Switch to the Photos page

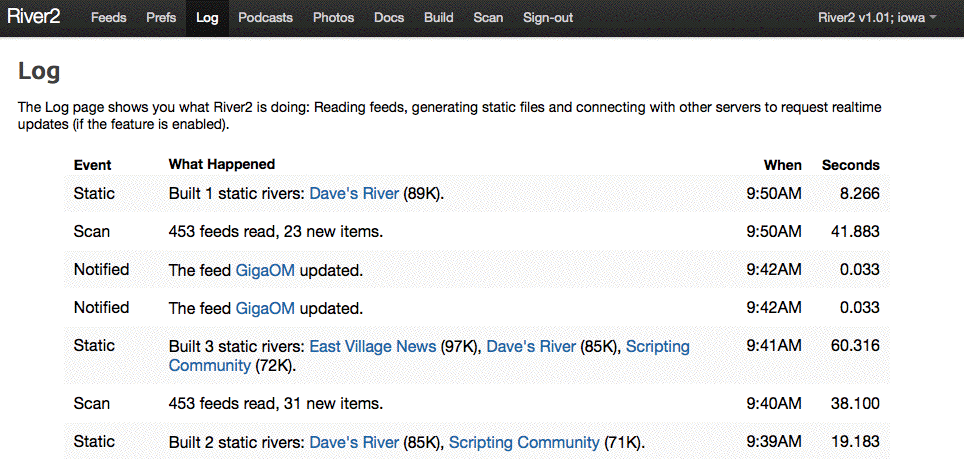[x=333, y=18]
